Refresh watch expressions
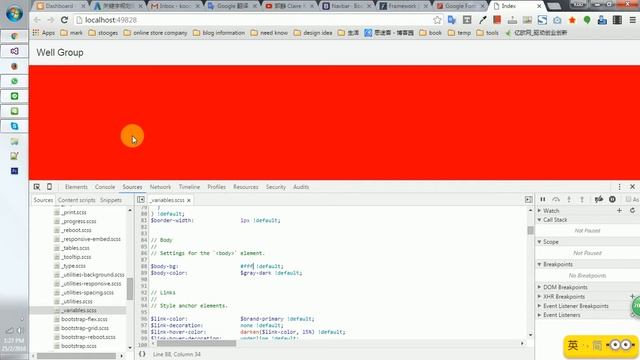This screenshot has width=640, height=360. point(632,210)
